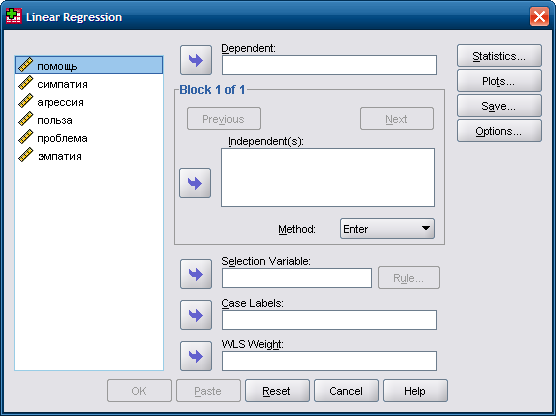Open the Method dropdown showing Enter
The height and width of the screenshot is (416, 556).
387,229
